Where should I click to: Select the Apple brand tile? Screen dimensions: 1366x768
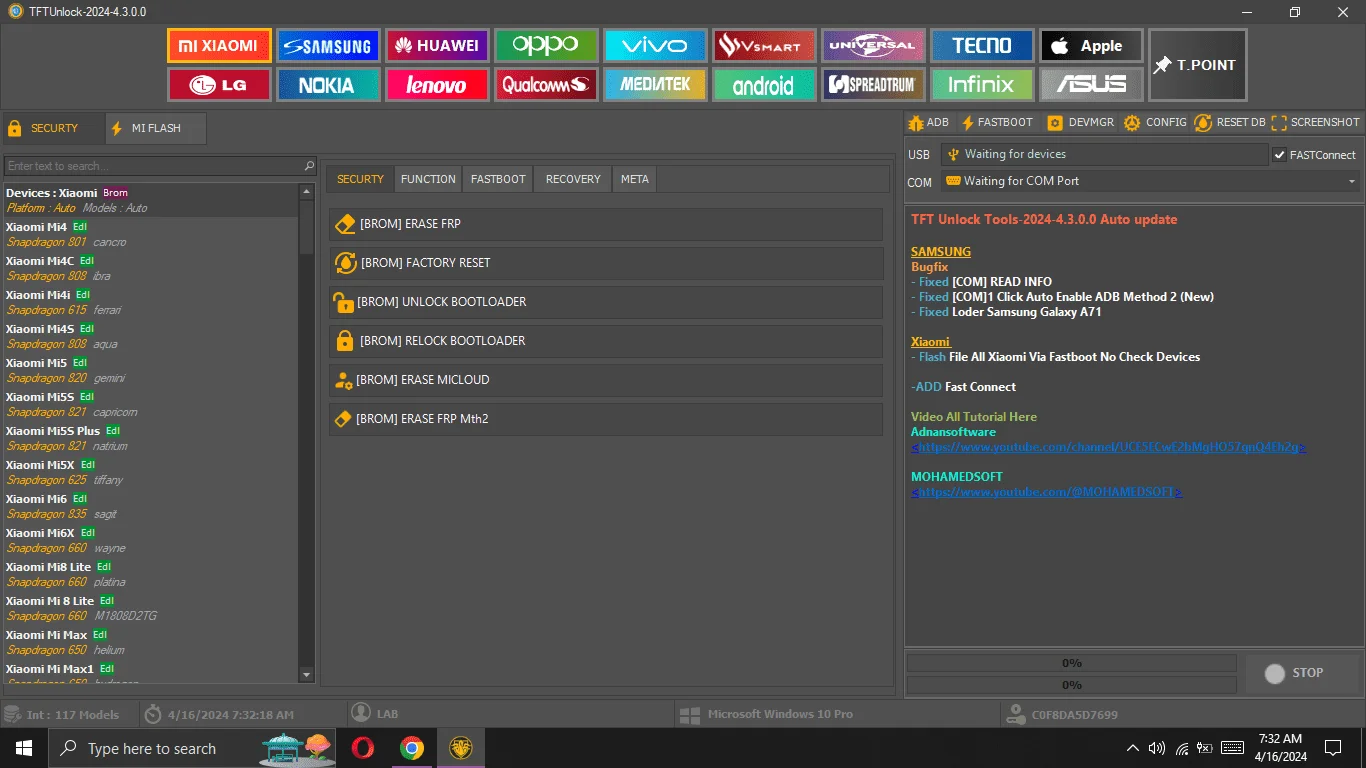[x=1091, y=46]
